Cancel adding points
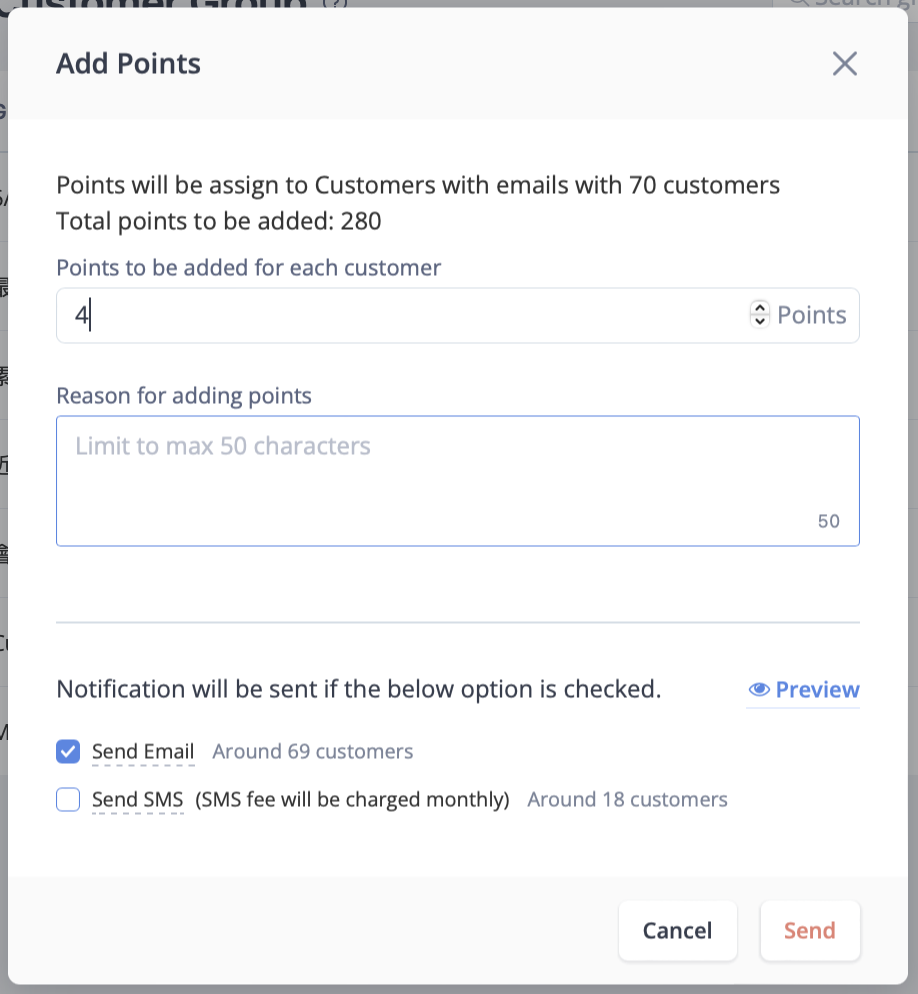Screen dimensions: 918x994 678,931
